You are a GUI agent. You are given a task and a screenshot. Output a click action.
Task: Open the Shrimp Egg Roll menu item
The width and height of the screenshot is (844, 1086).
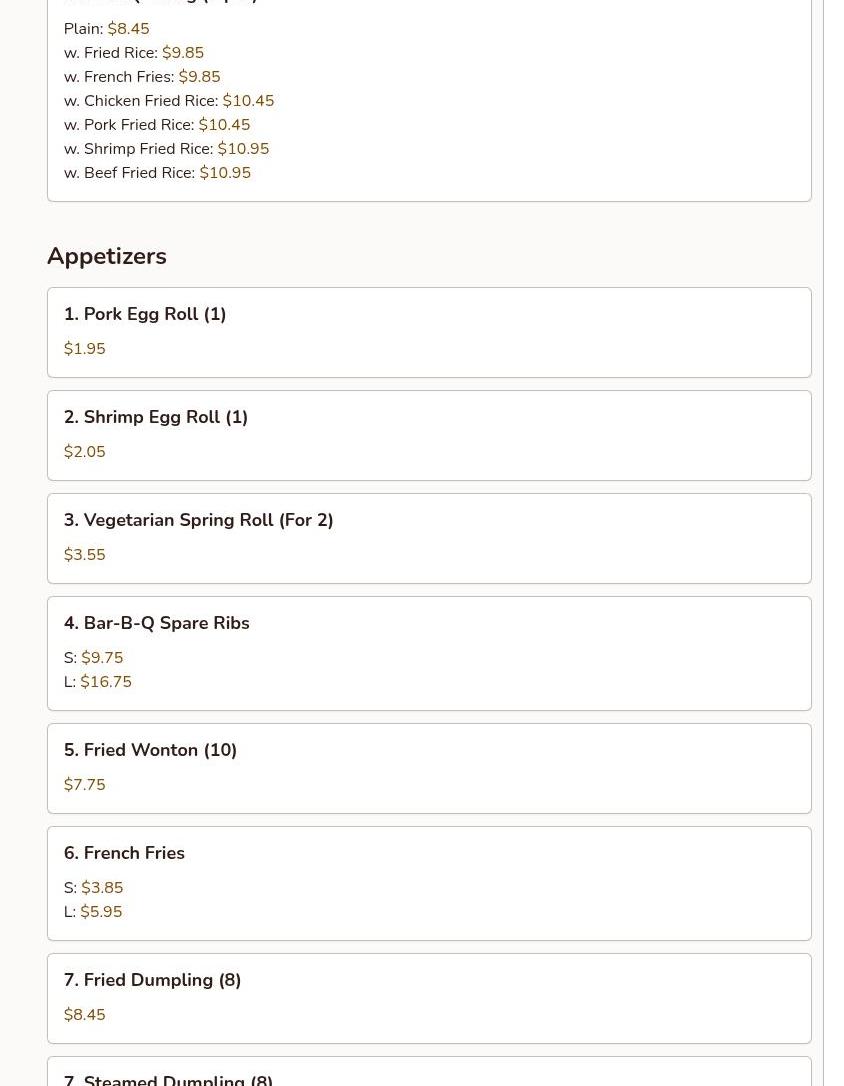click(429, 436)
